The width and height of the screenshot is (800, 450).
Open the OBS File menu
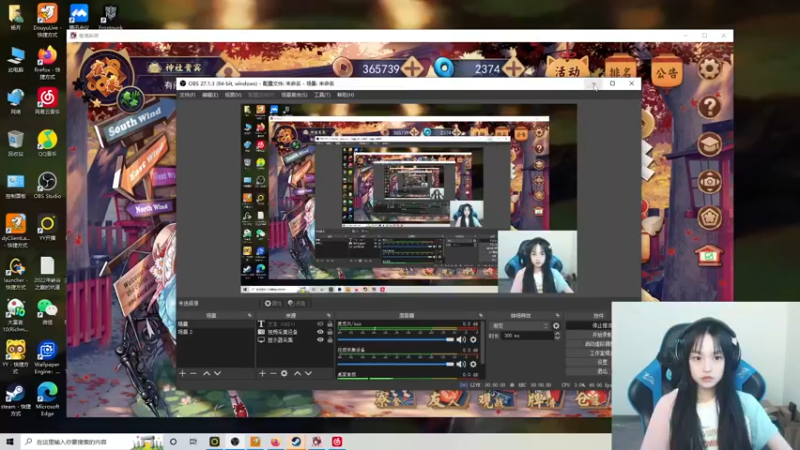[x=187, y=95]
